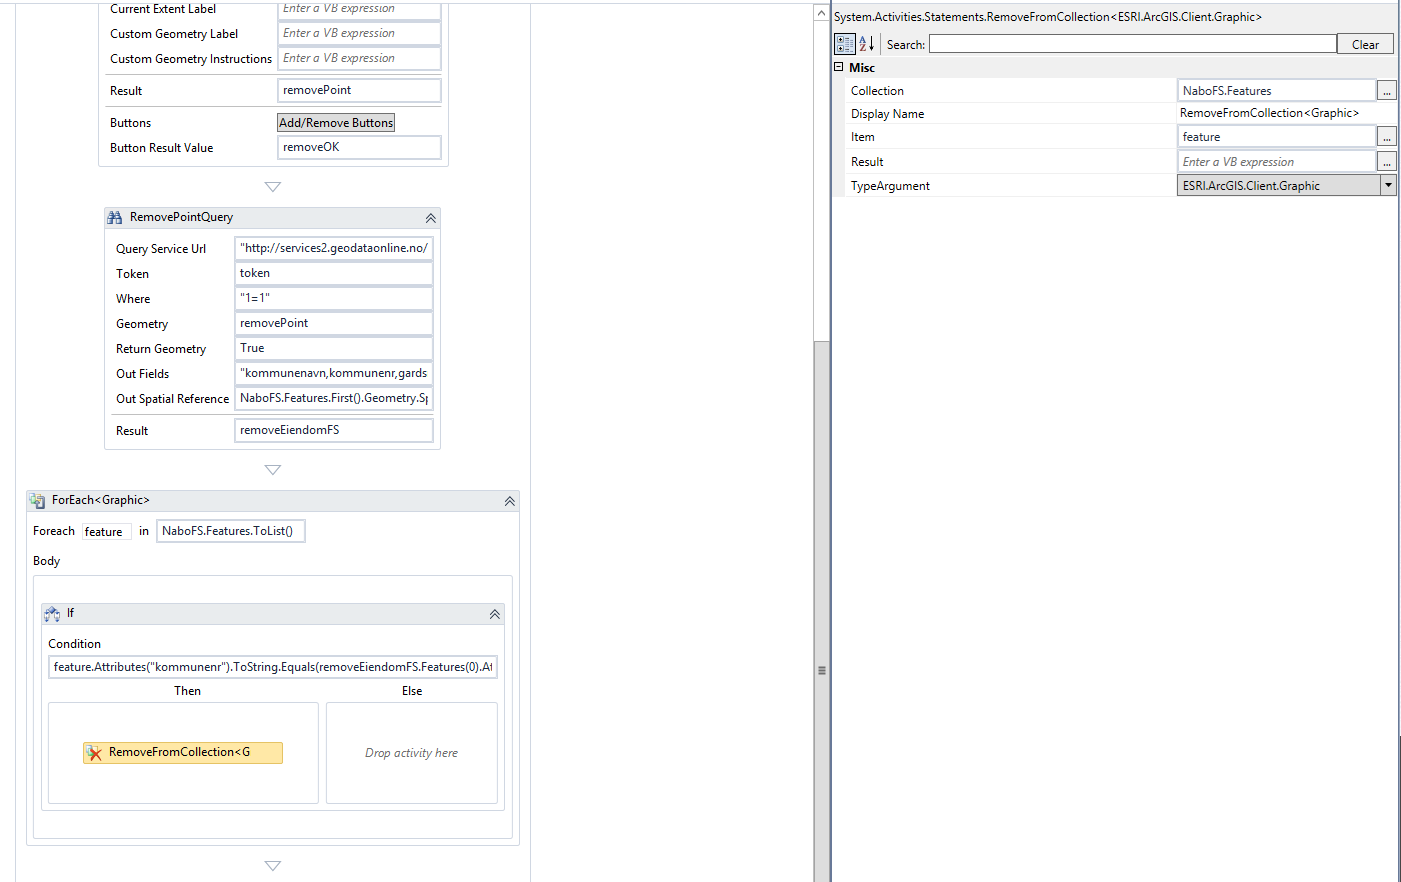Click the 'Body' label in ForEach
The image size is (1401, 882).
[x=46, y=561]
